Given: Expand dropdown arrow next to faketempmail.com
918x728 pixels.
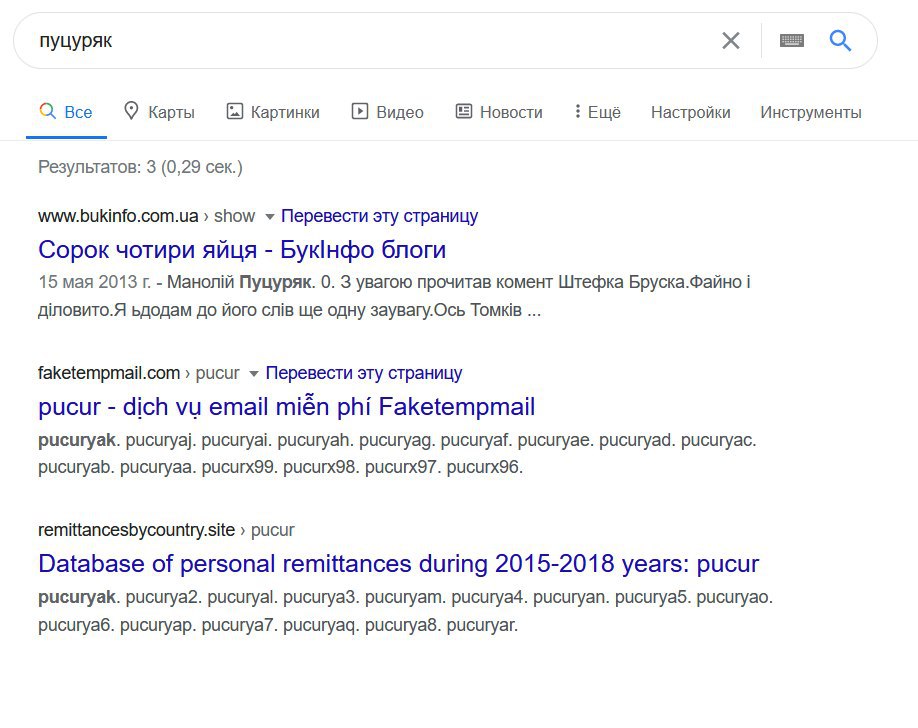Looking at the screenshot, I should point(254,374).
